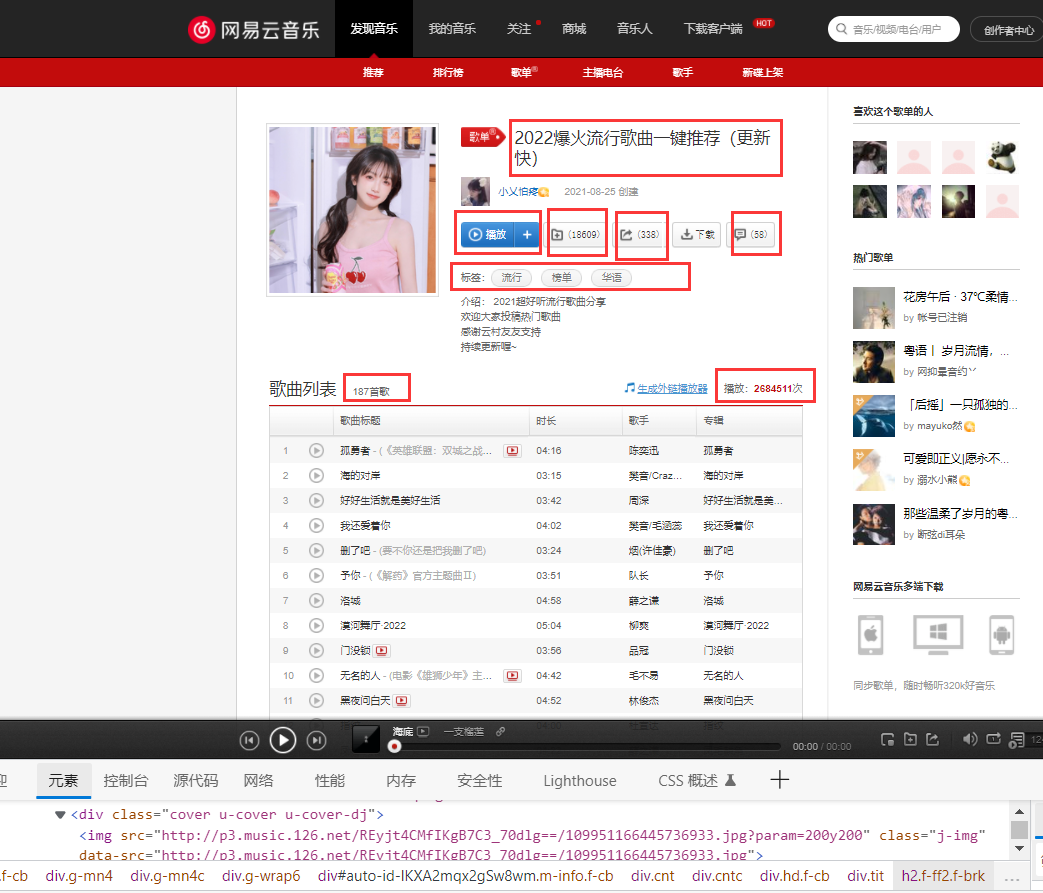This screenshot has height=893, width=1043.
Task: Click 生成外链播放器 link
Action: tap(672, 389)
